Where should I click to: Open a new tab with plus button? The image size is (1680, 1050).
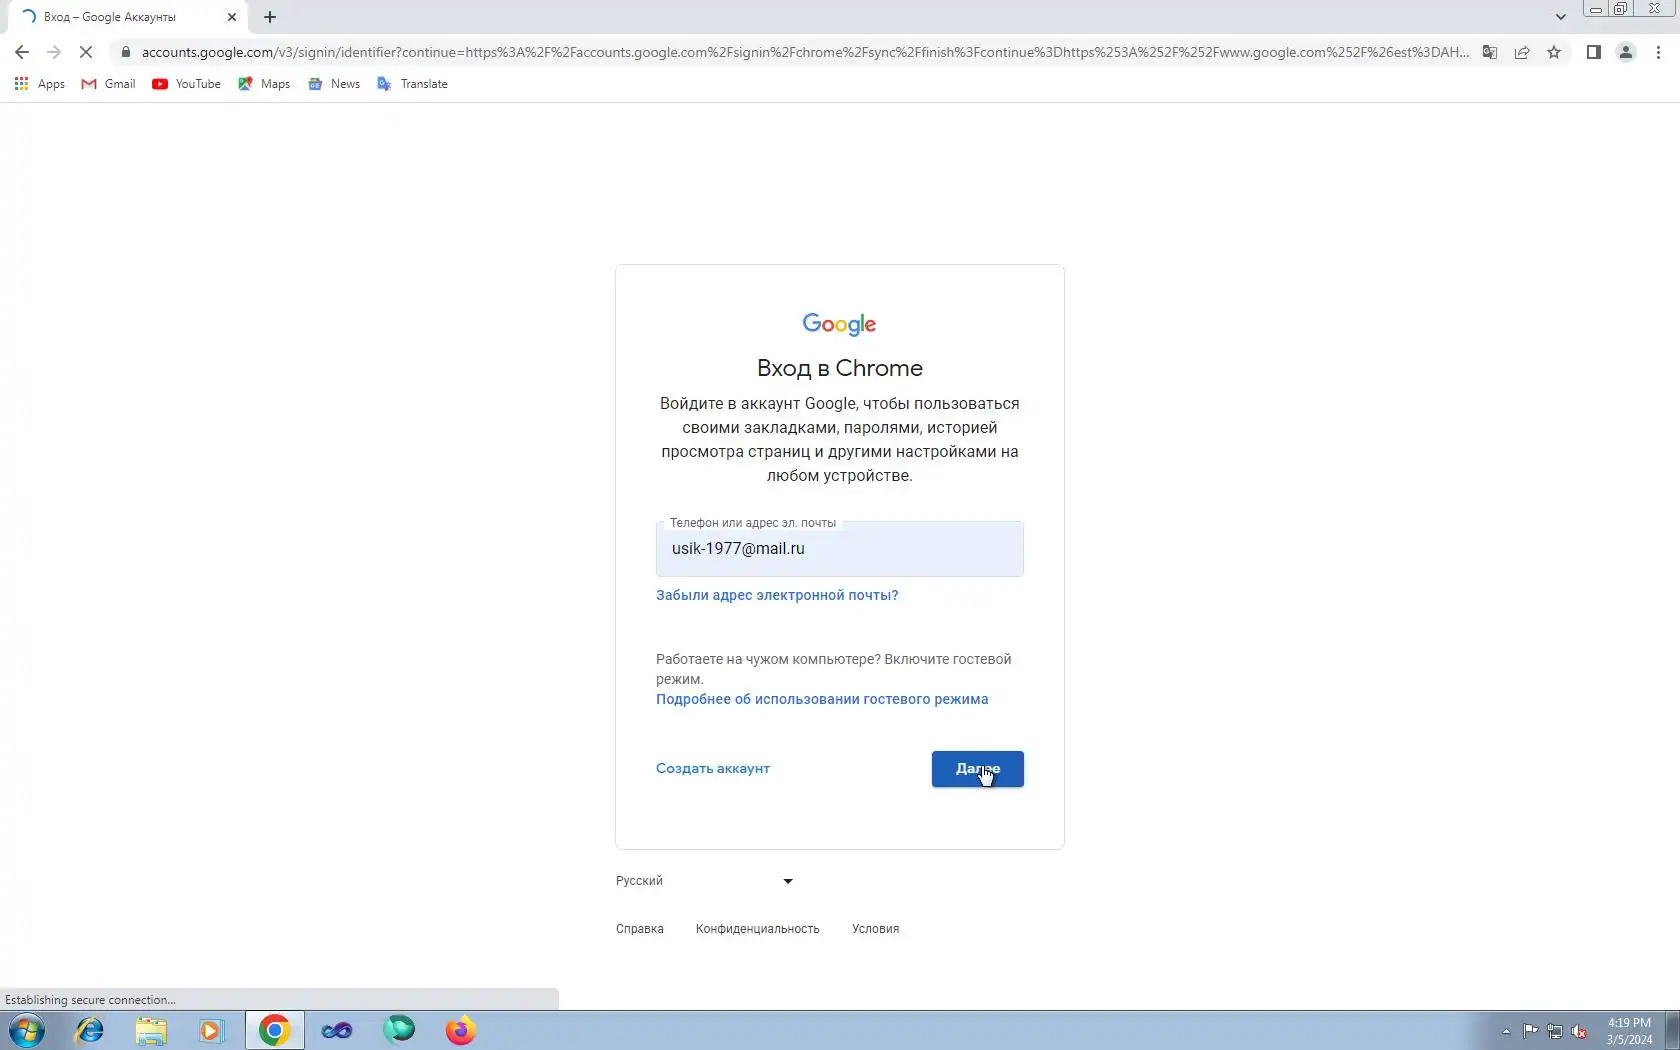coord(270,17)
